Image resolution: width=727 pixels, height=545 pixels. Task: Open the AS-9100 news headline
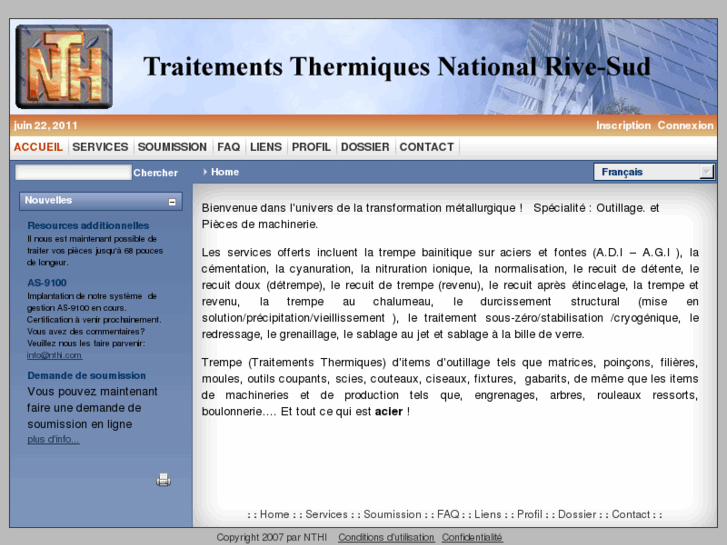(47, 283)
